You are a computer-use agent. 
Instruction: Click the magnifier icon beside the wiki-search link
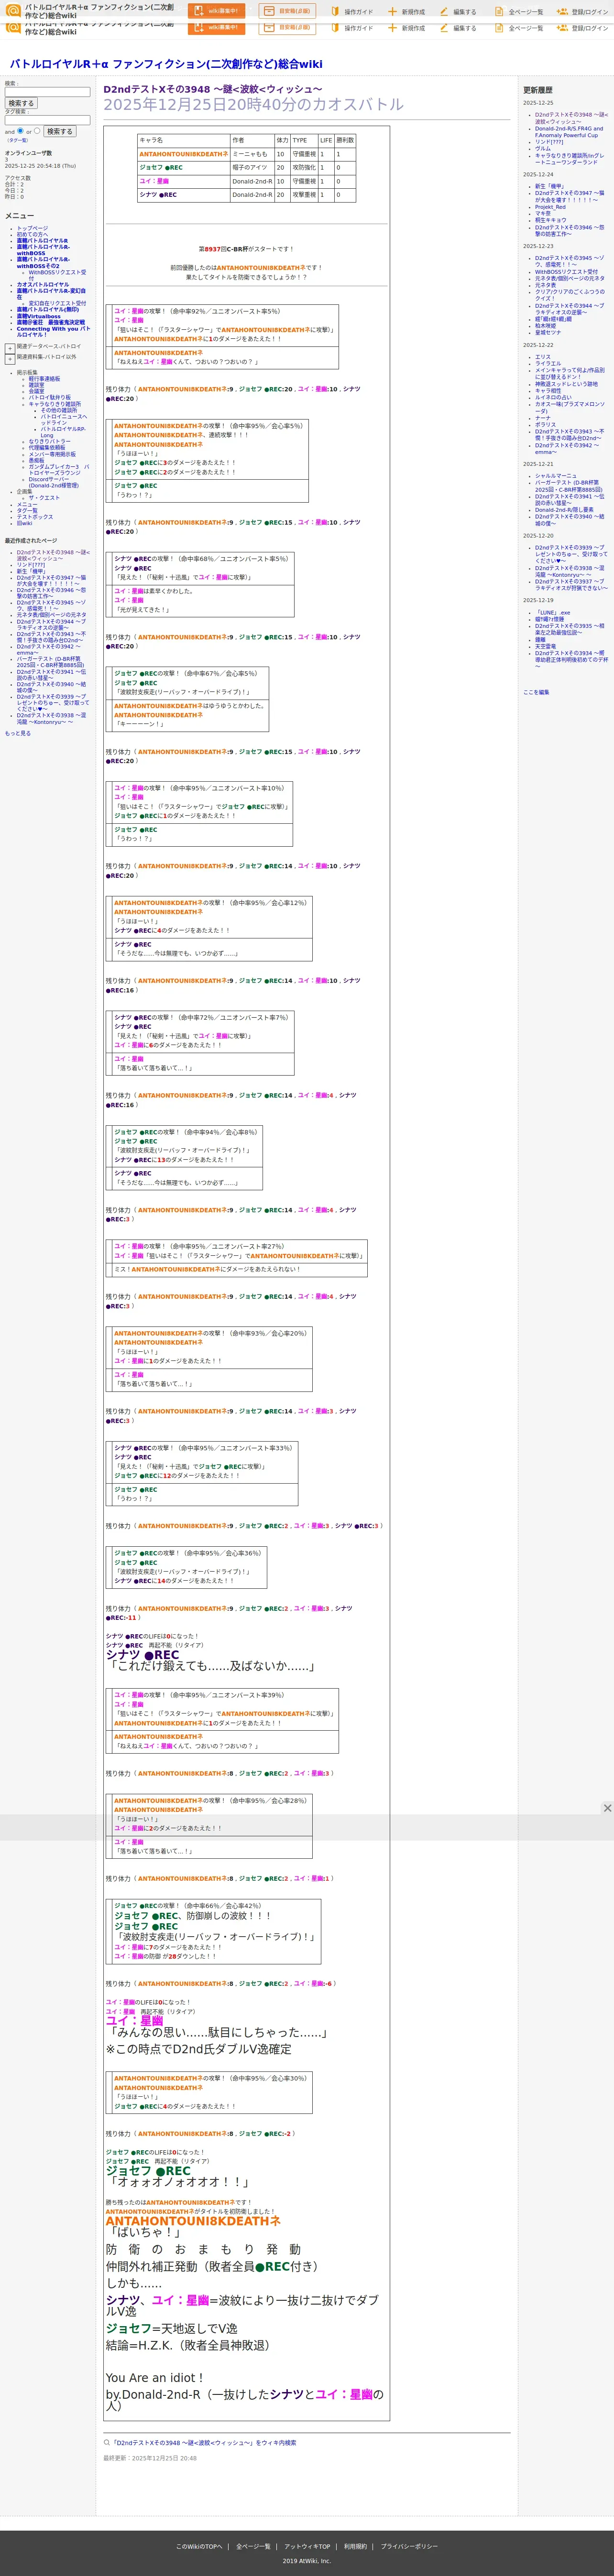point(107,2442)
